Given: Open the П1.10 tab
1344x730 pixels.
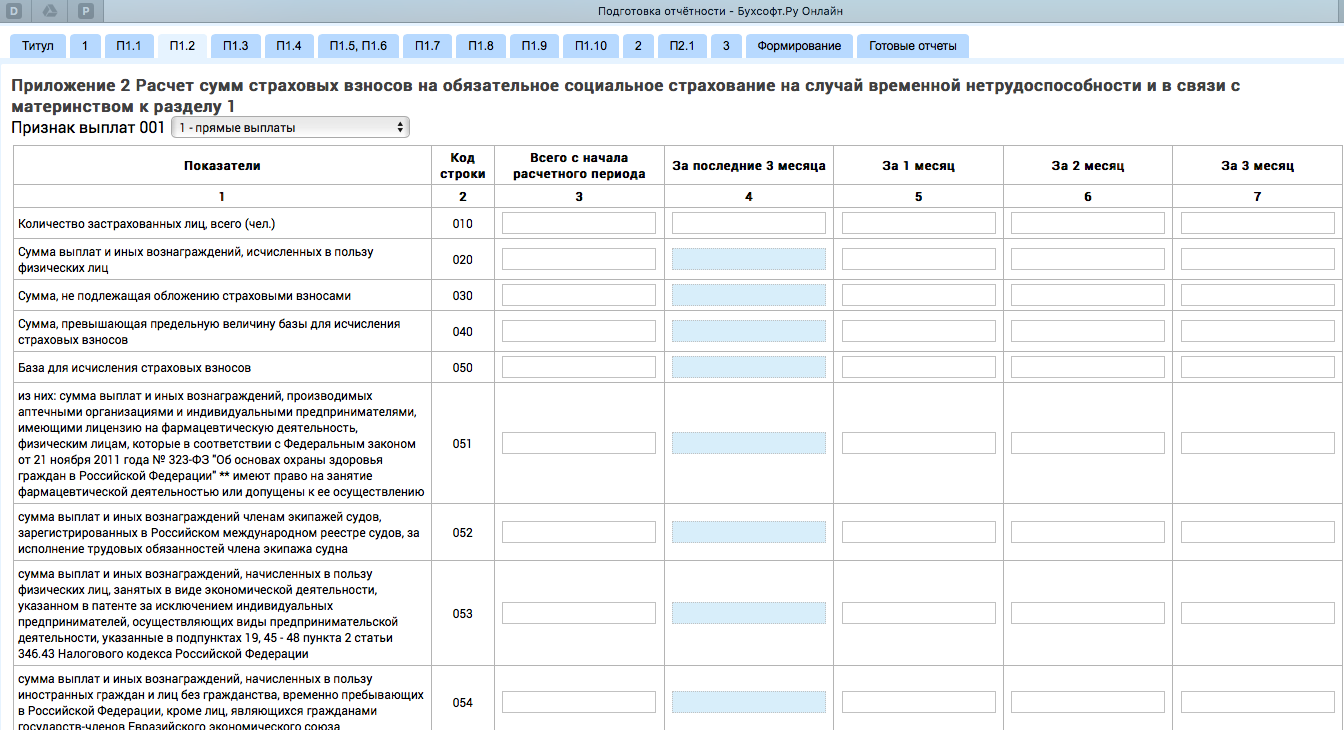Looking at the screenshot, I should [x=591, y=46].
